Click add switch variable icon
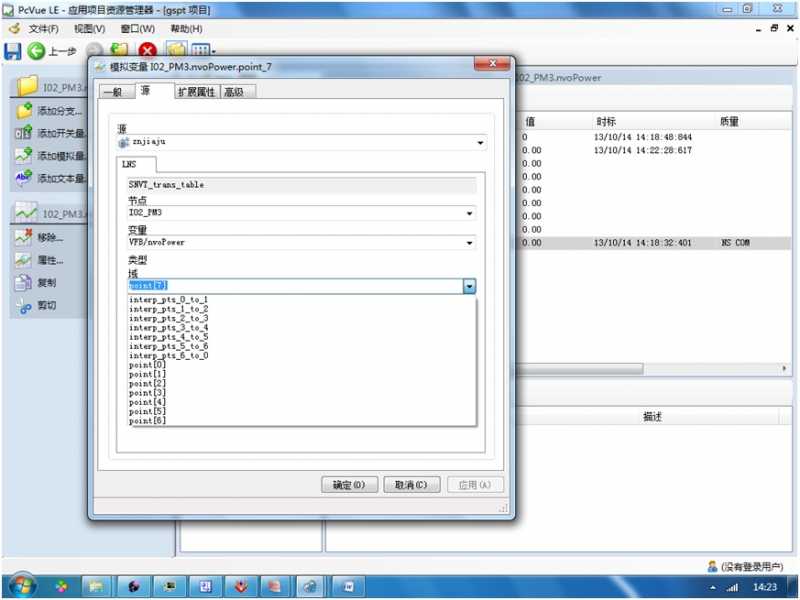Screen dimensions: 800x600 tap(23, 133)
